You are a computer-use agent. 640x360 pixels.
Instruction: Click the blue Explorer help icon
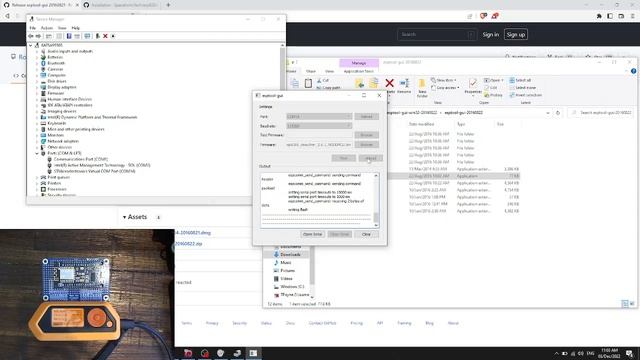[633, 71]
